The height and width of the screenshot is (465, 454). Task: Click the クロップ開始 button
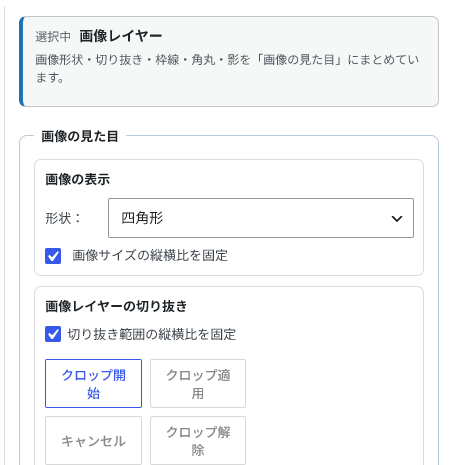93,383
